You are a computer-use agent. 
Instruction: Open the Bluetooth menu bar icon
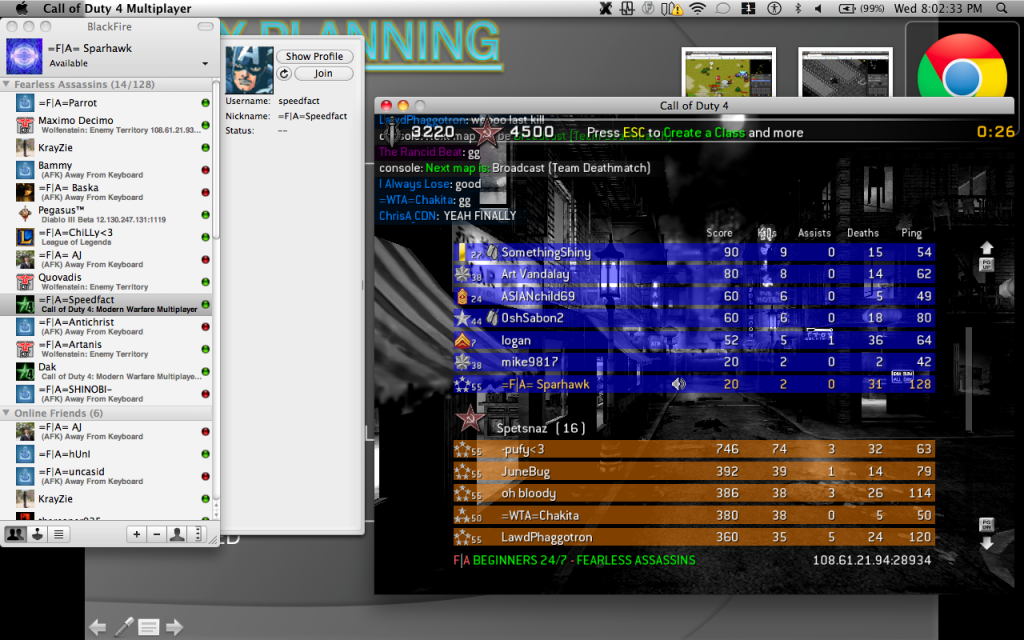[797, 8]
